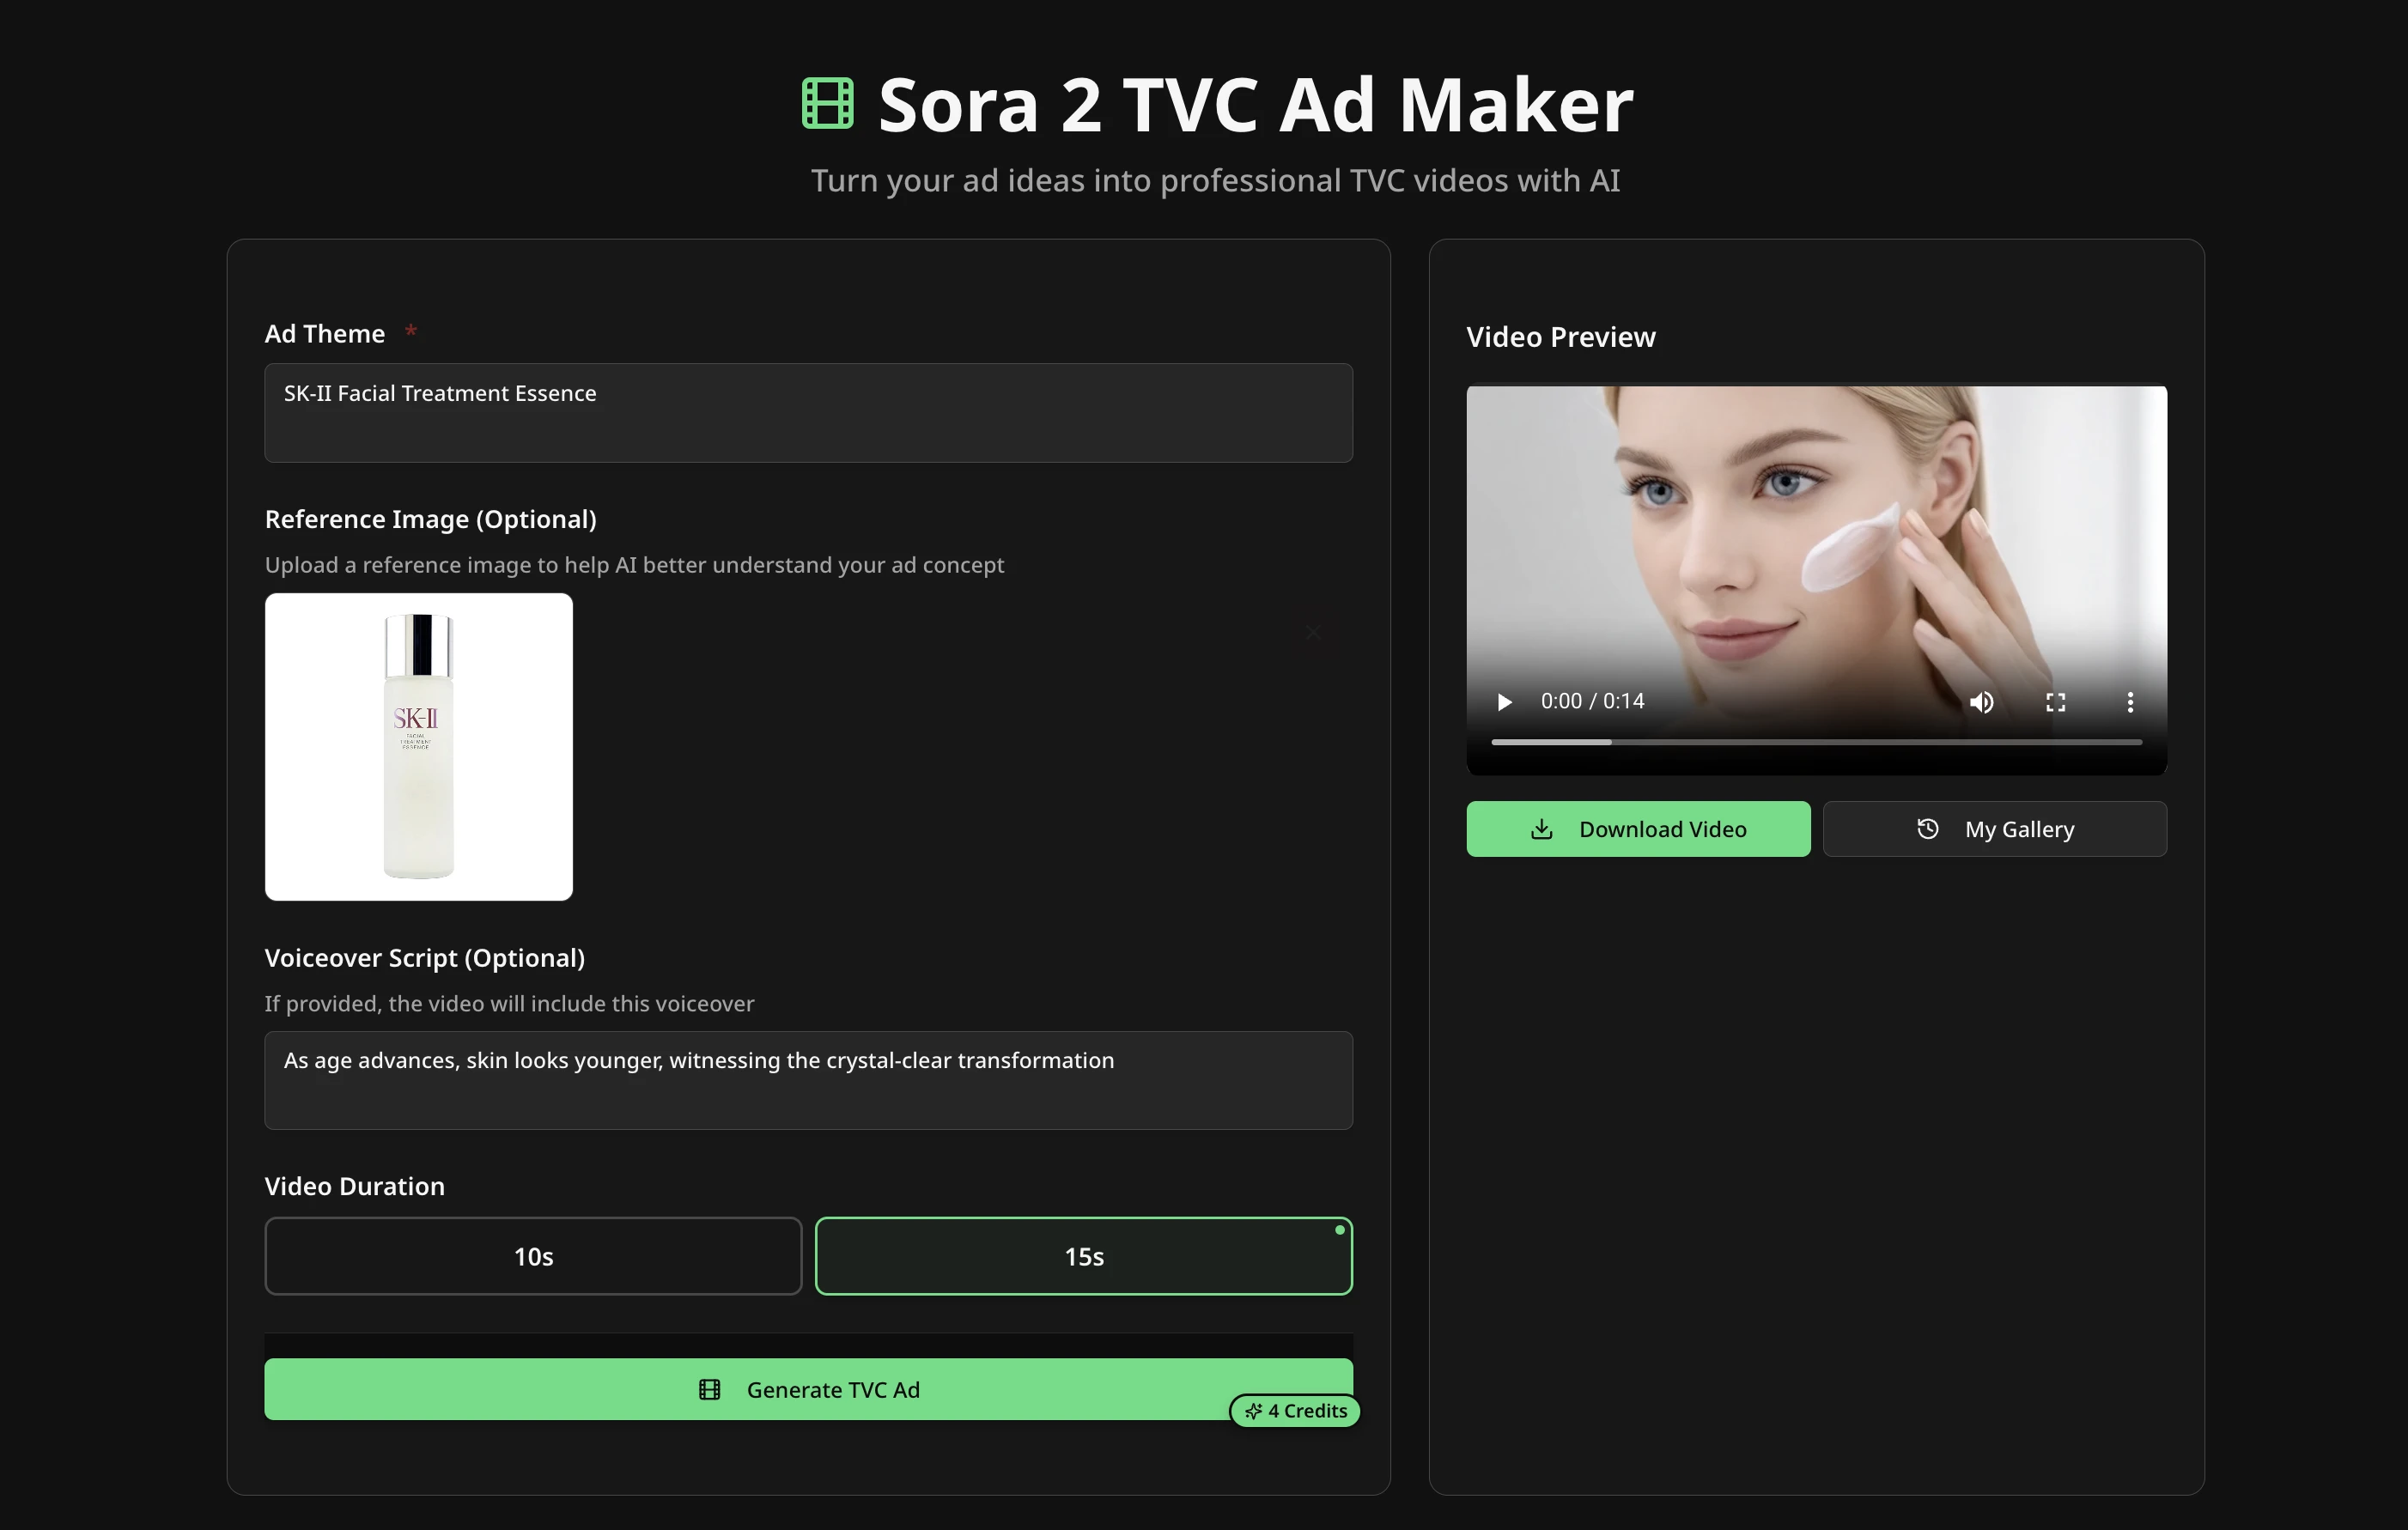Click the SK-II reference image thumbnail

418,747
